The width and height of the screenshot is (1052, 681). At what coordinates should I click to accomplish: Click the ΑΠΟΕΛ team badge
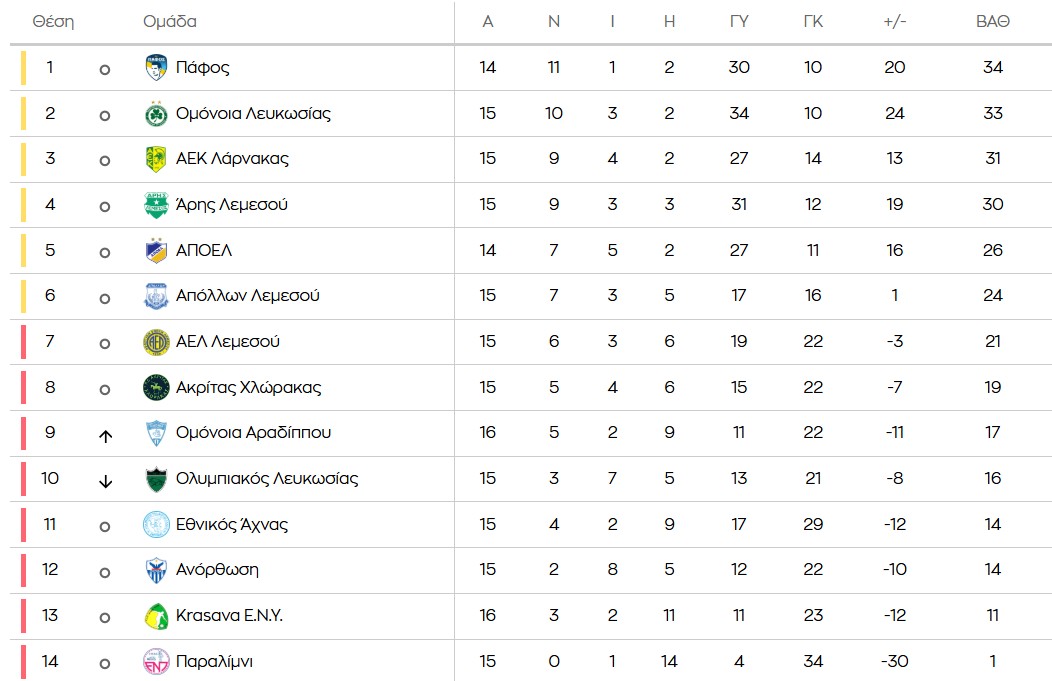pyautogui.click(x=155, y=250)
